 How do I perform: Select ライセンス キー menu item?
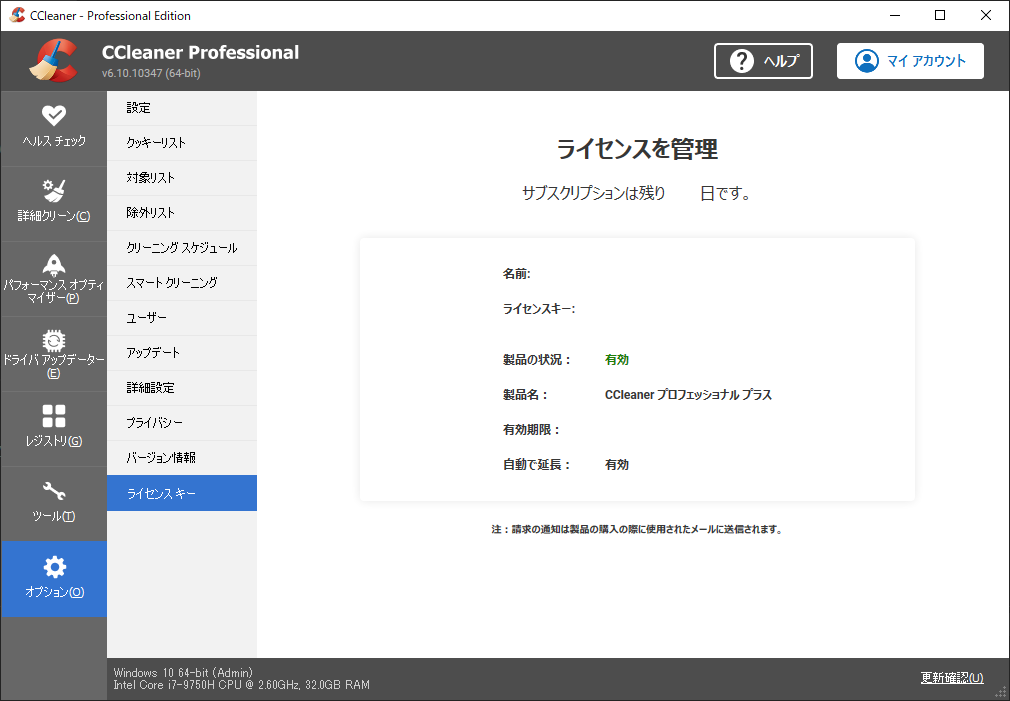point(182,493)
